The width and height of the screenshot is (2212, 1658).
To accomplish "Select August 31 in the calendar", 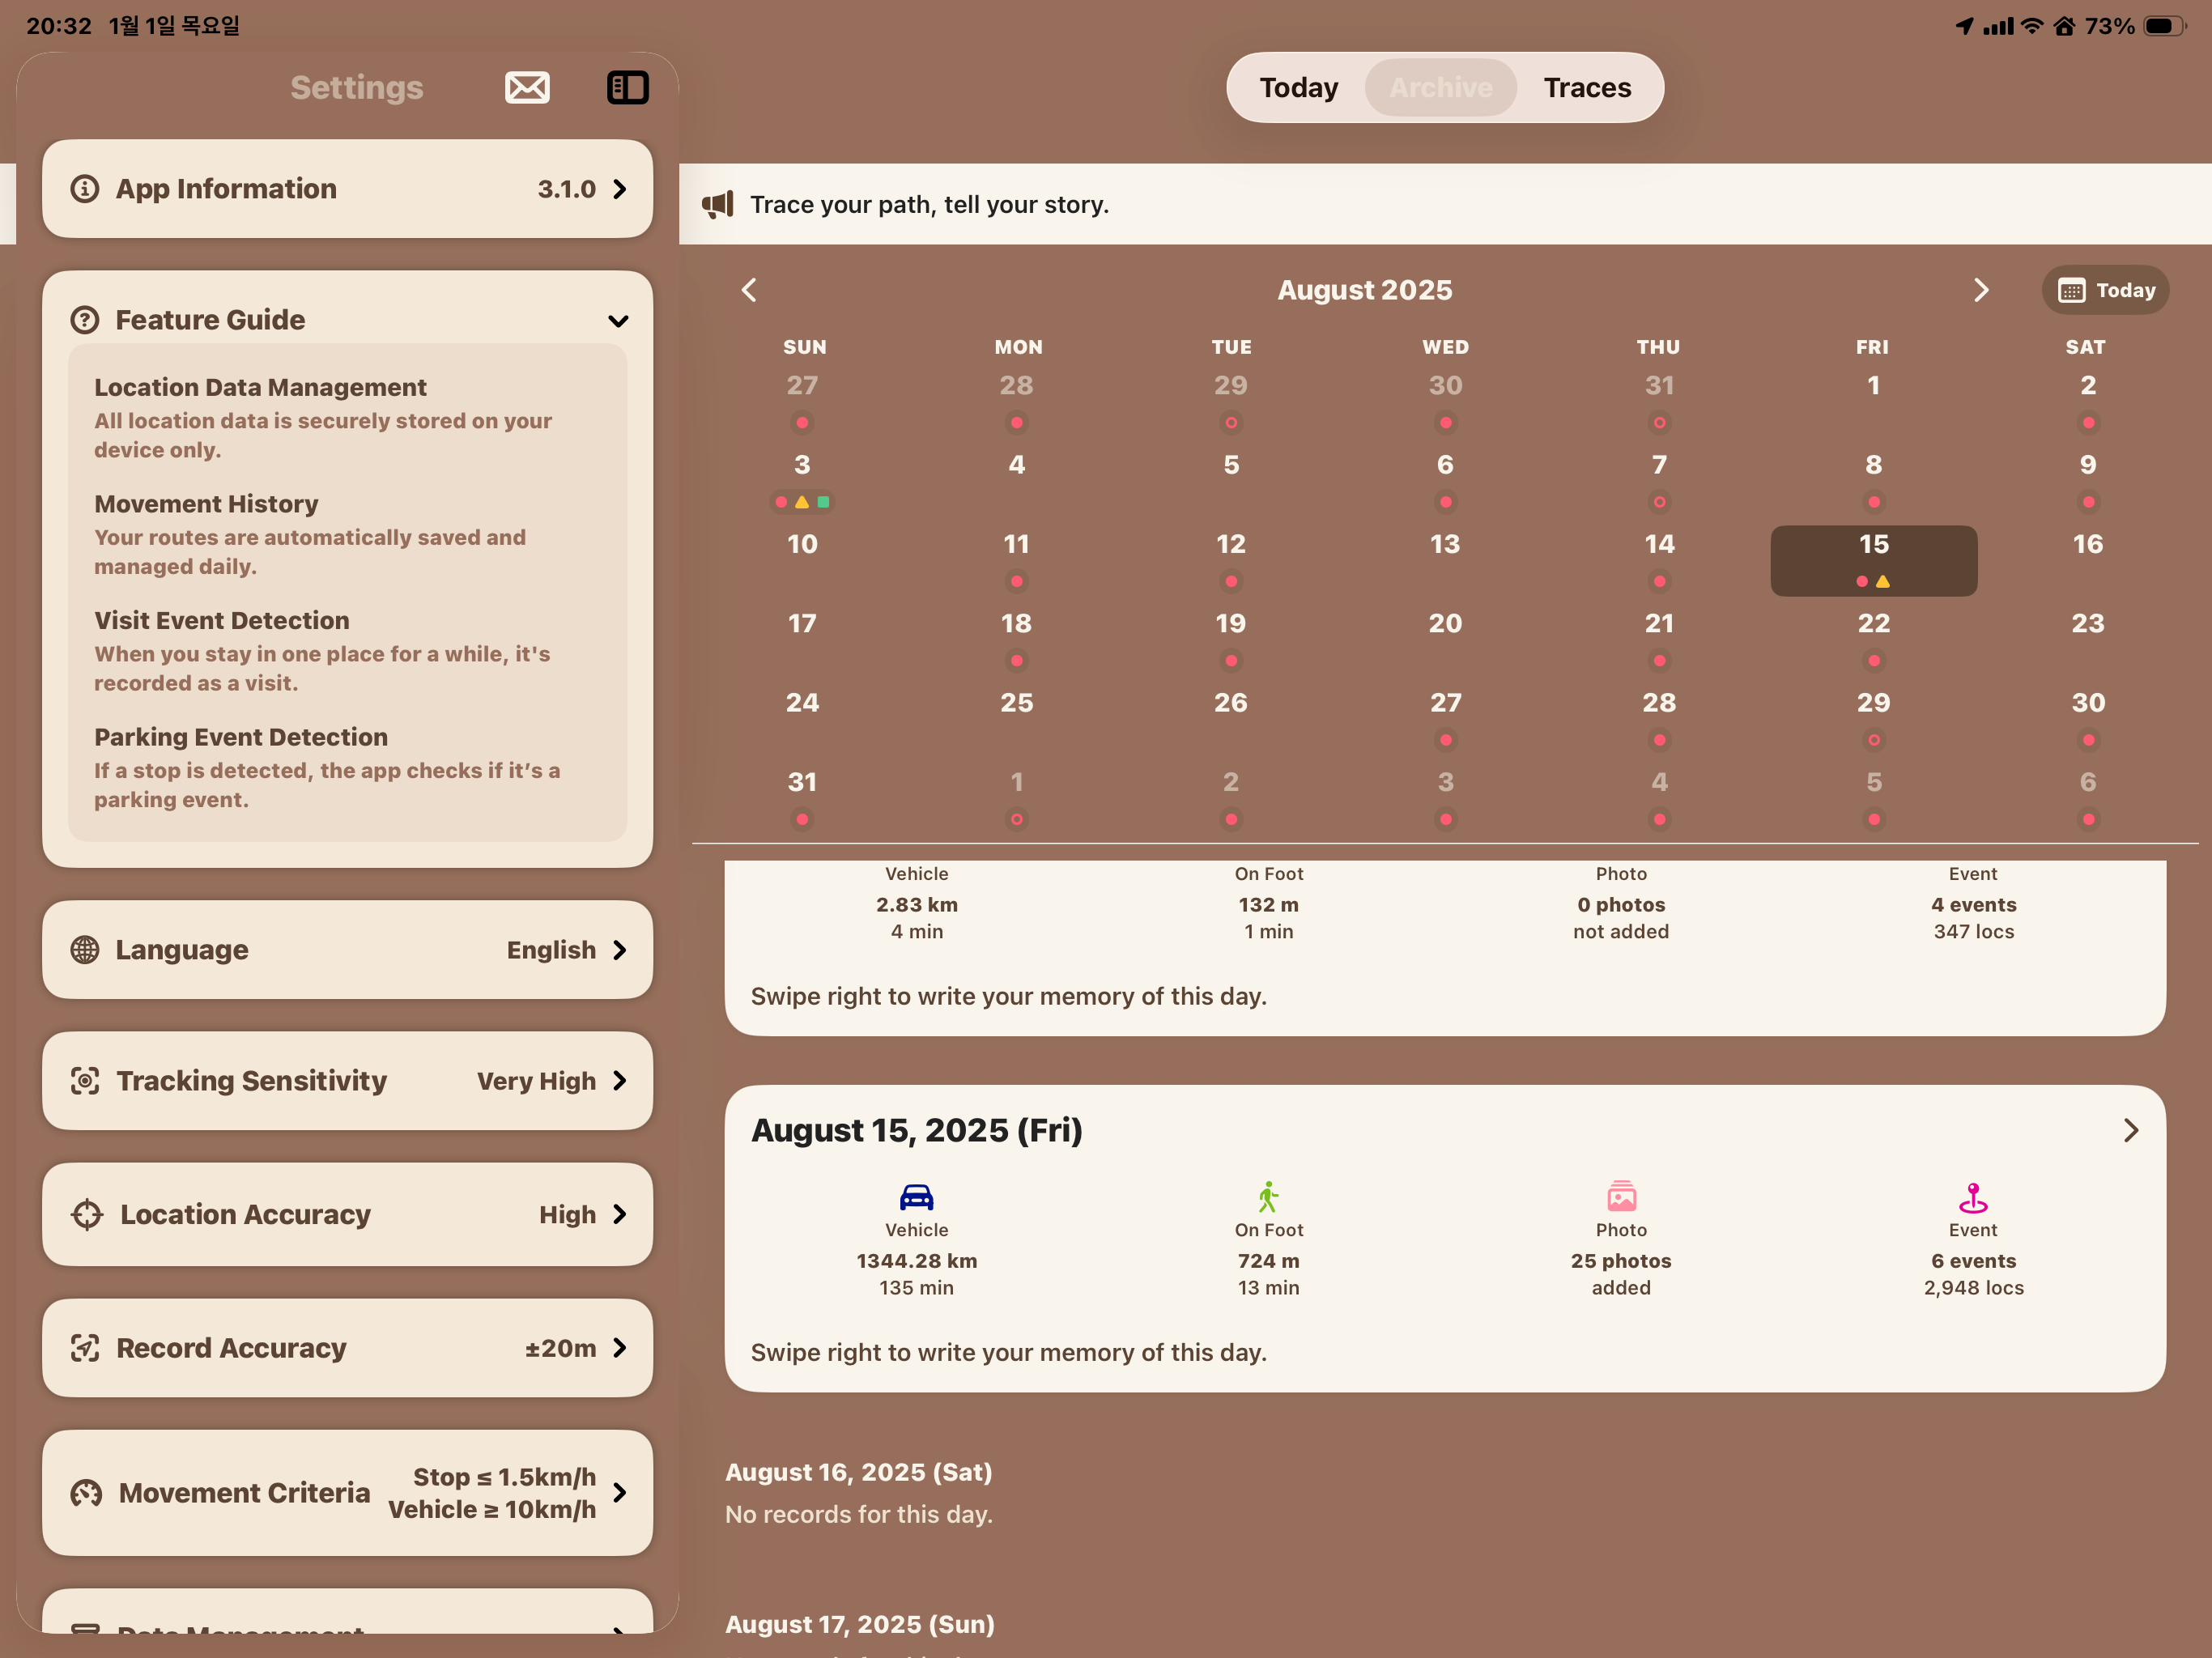I will [802, 799].
